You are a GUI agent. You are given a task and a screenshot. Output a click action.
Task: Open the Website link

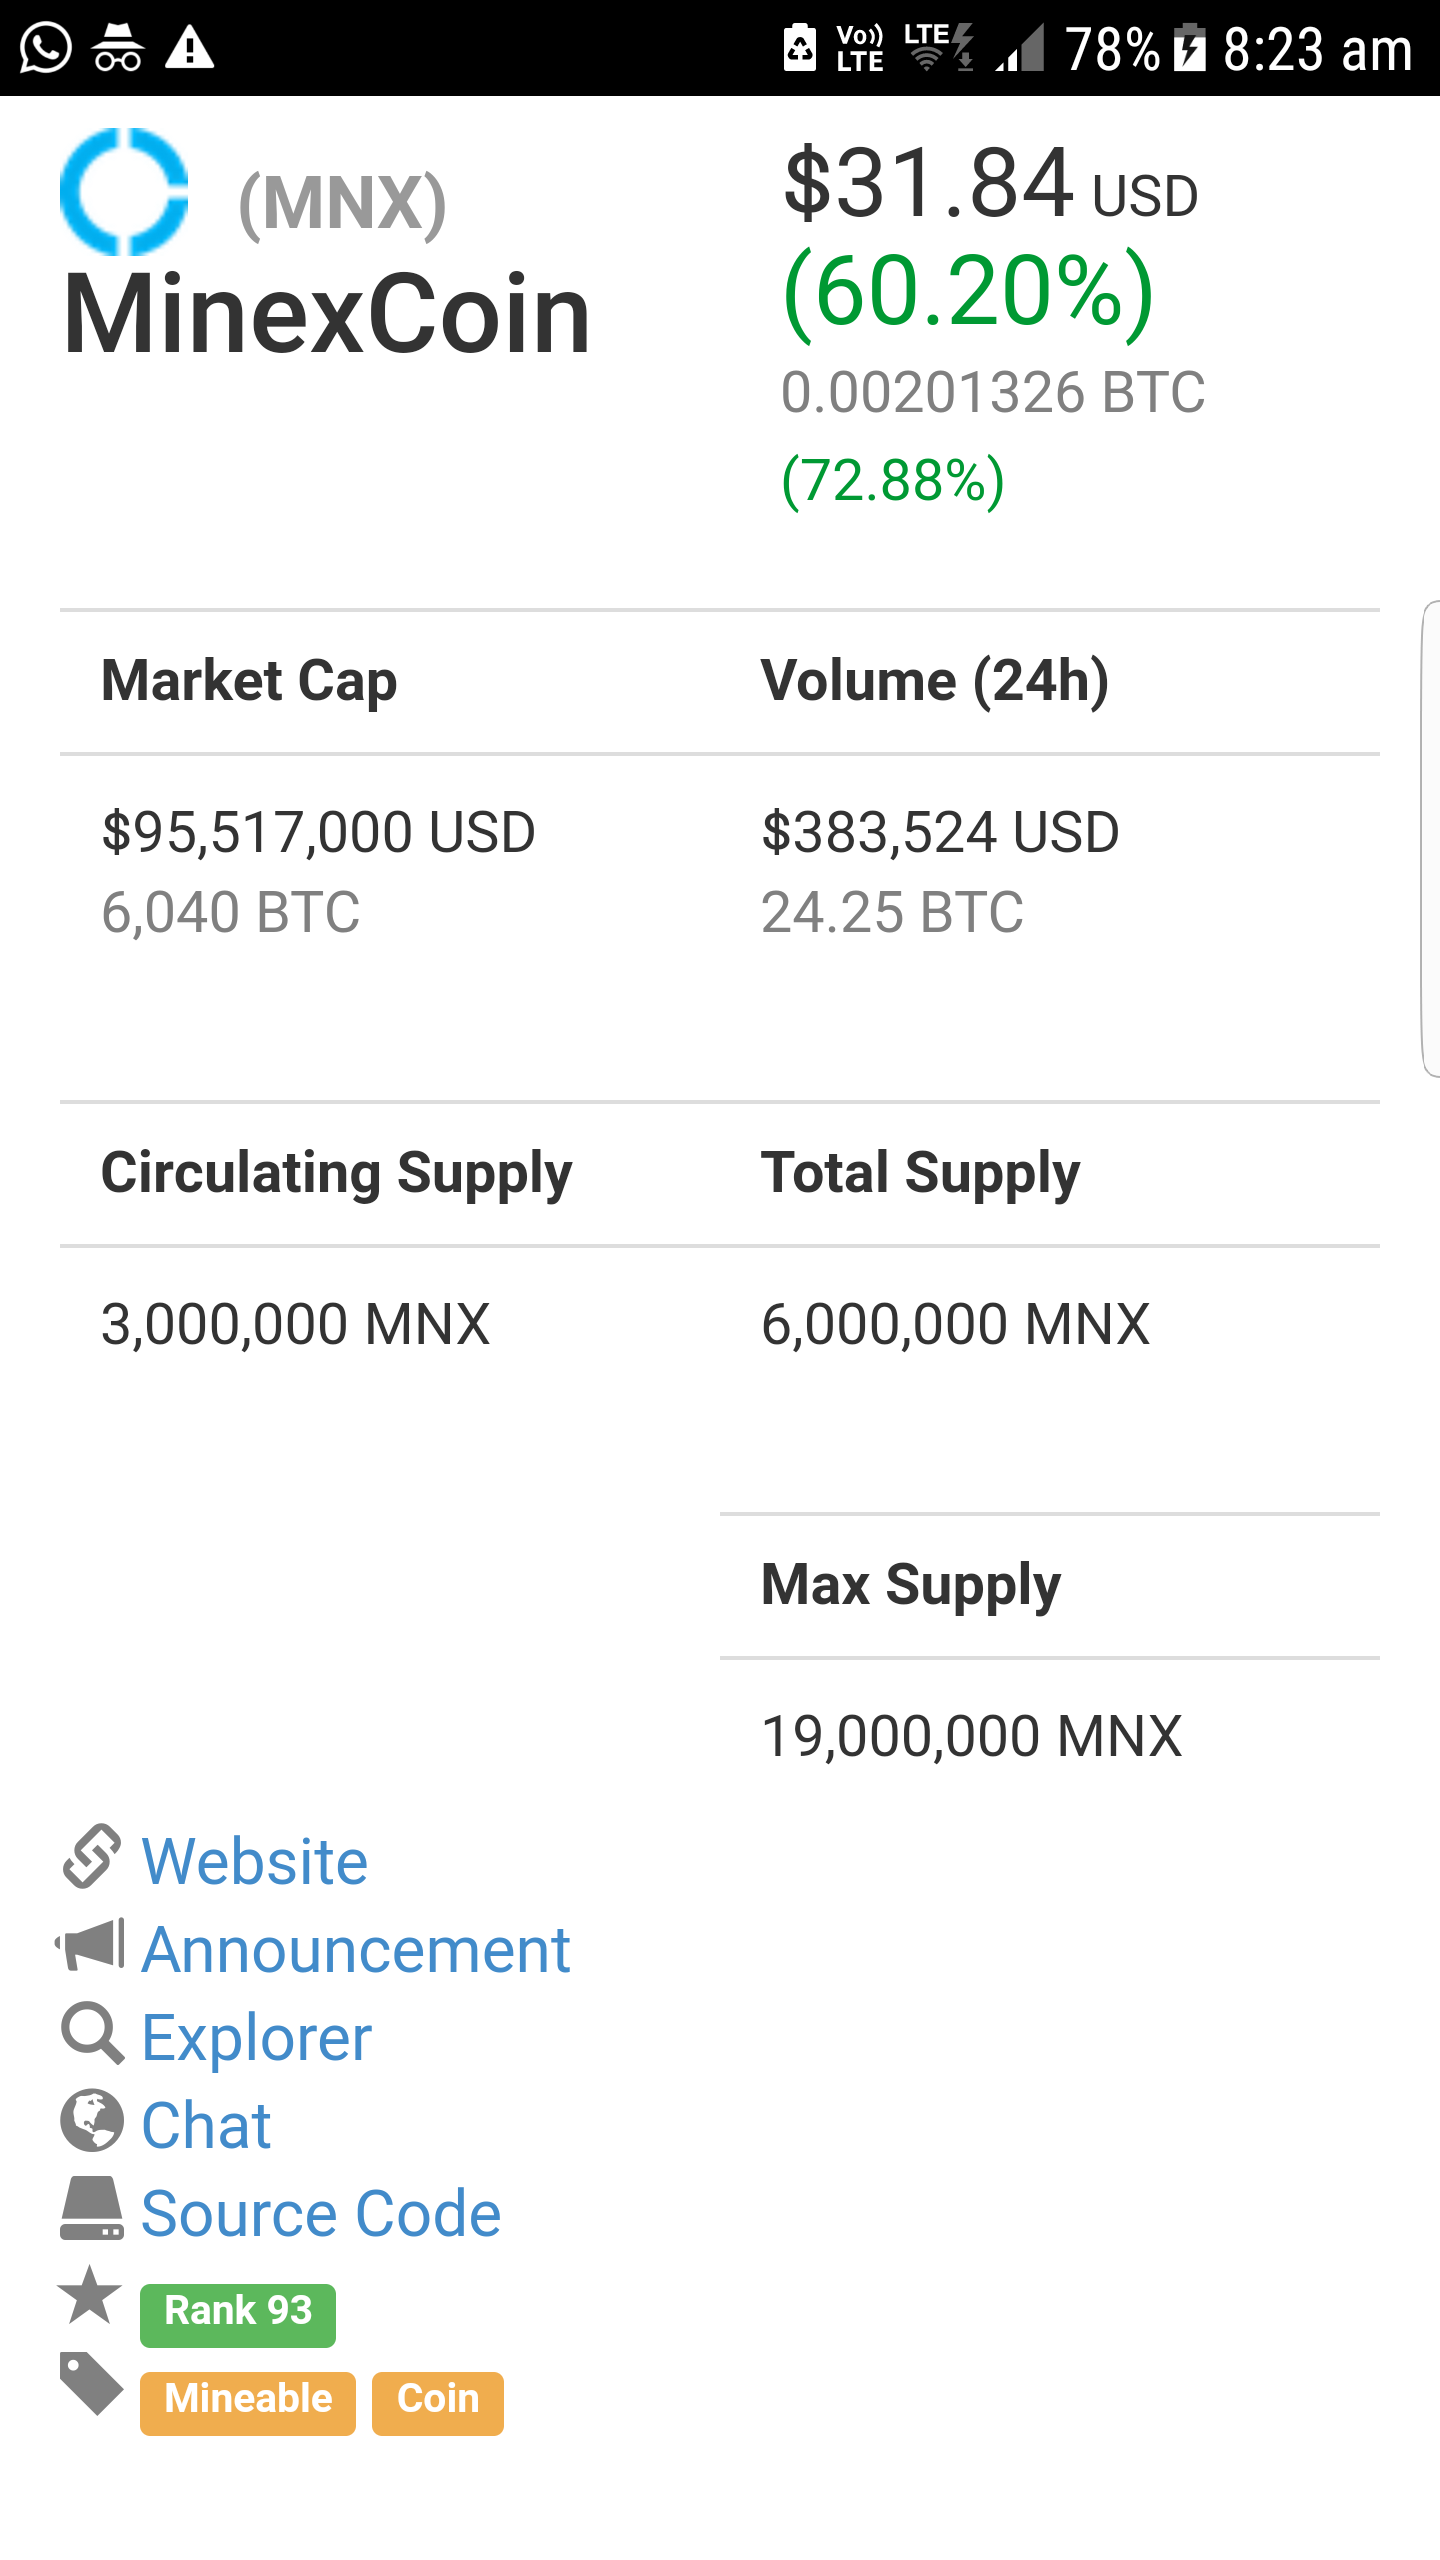[255, 1861]
